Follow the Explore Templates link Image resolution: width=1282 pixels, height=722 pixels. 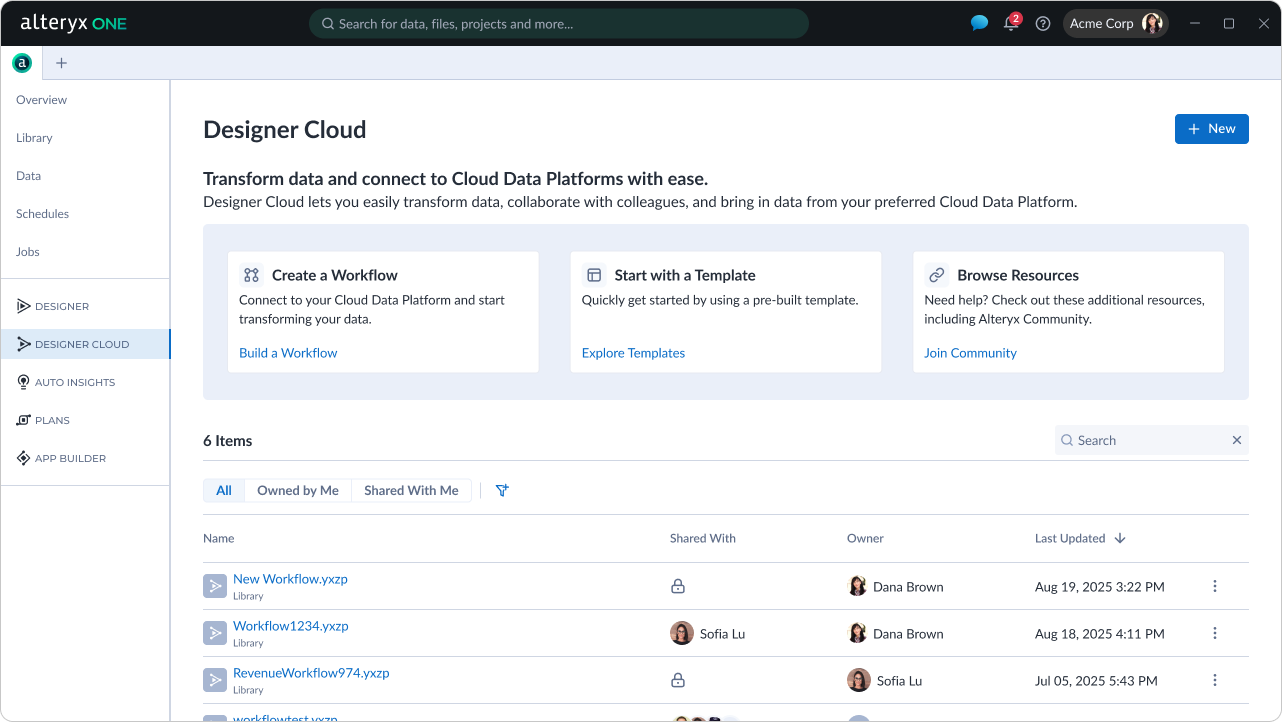[x=633, y=353]
